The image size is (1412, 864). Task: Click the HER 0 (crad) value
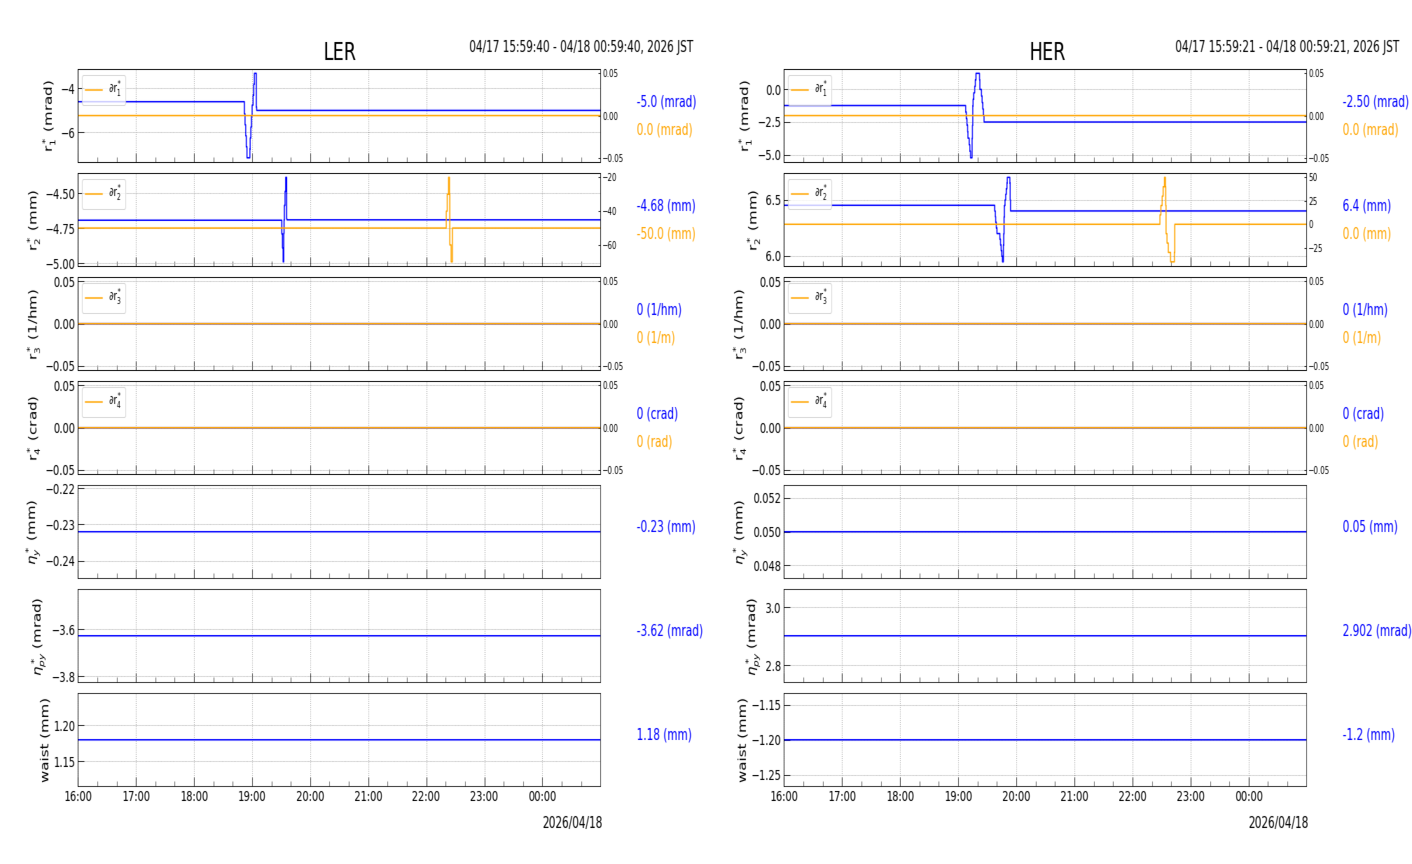[x=1363, y=414]
